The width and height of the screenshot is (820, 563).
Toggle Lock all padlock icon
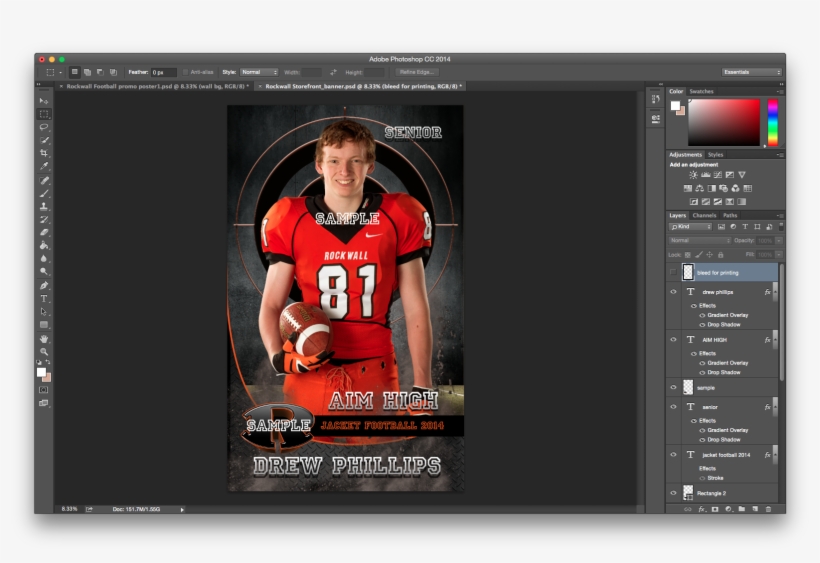(721, 255)
